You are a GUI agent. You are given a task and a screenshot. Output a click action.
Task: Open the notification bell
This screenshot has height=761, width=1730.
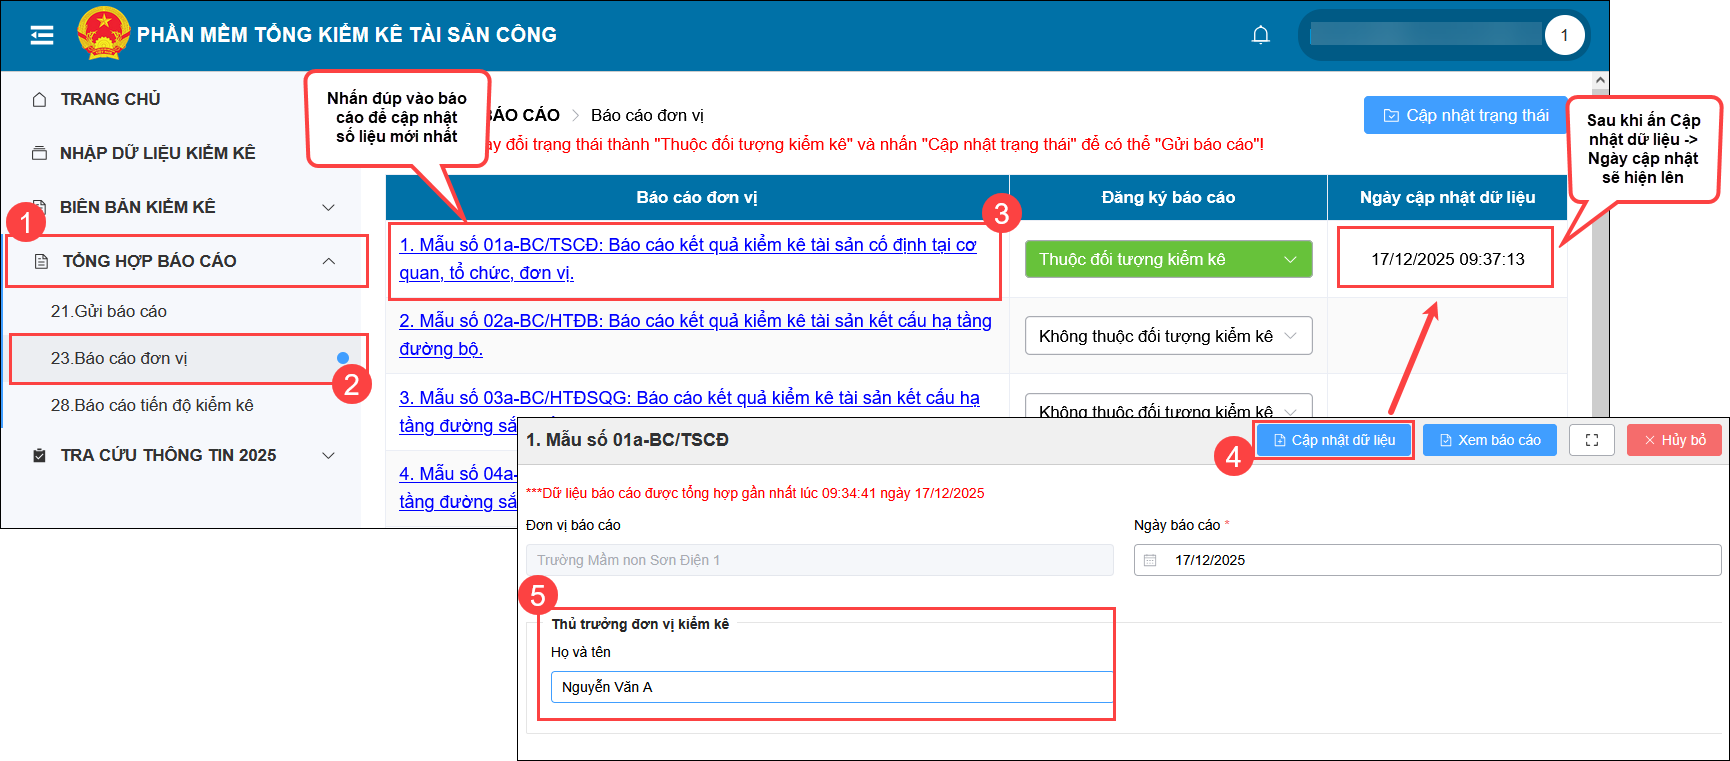tap(1260, 36)
